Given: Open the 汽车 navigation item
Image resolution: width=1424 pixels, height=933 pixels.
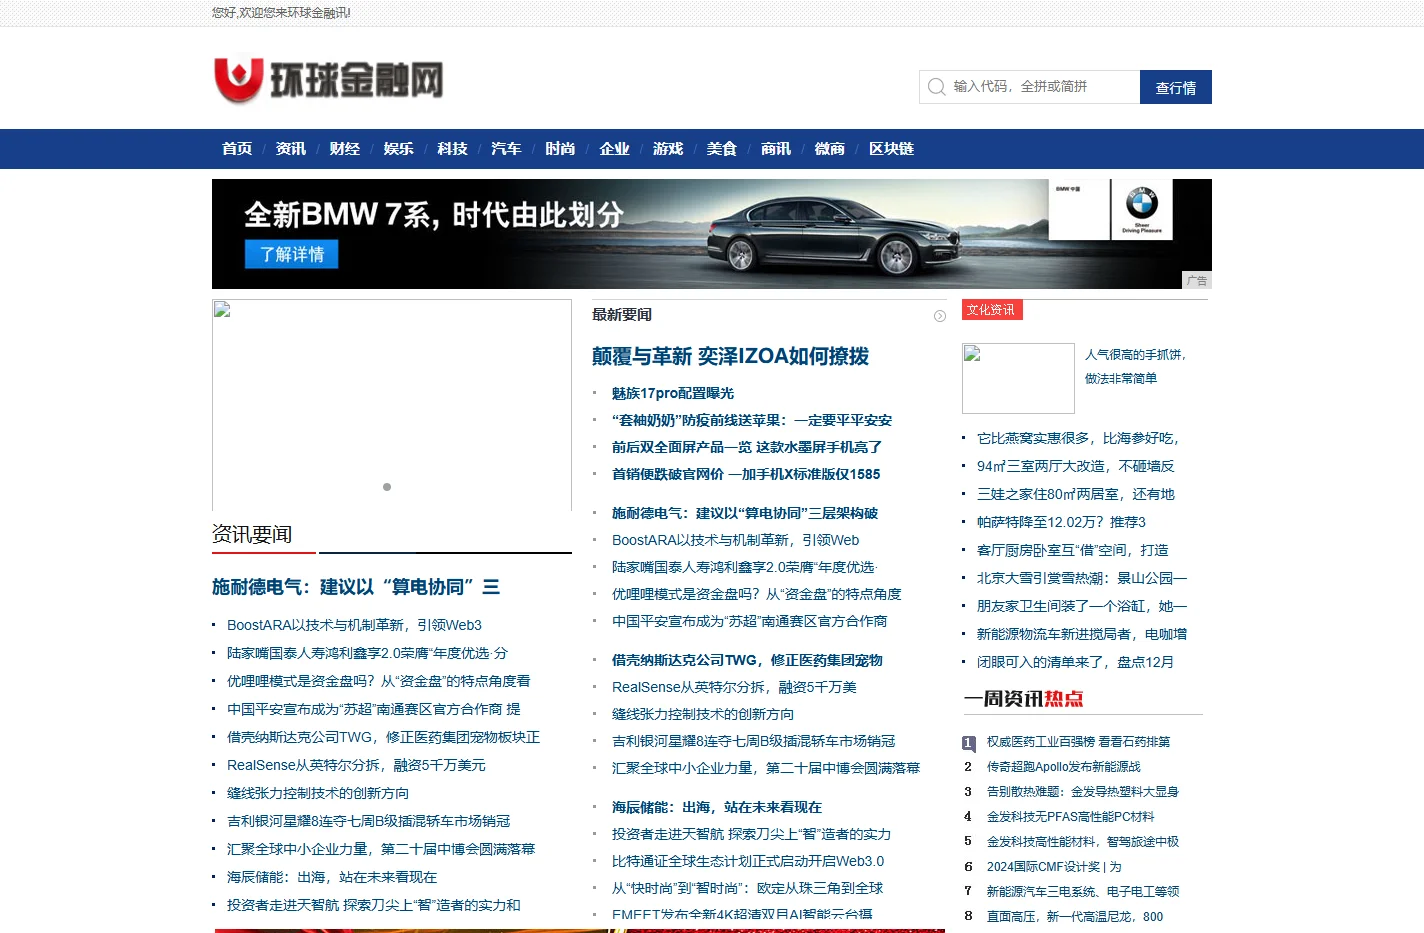Looking at the screenshot, I should point(507,149).
